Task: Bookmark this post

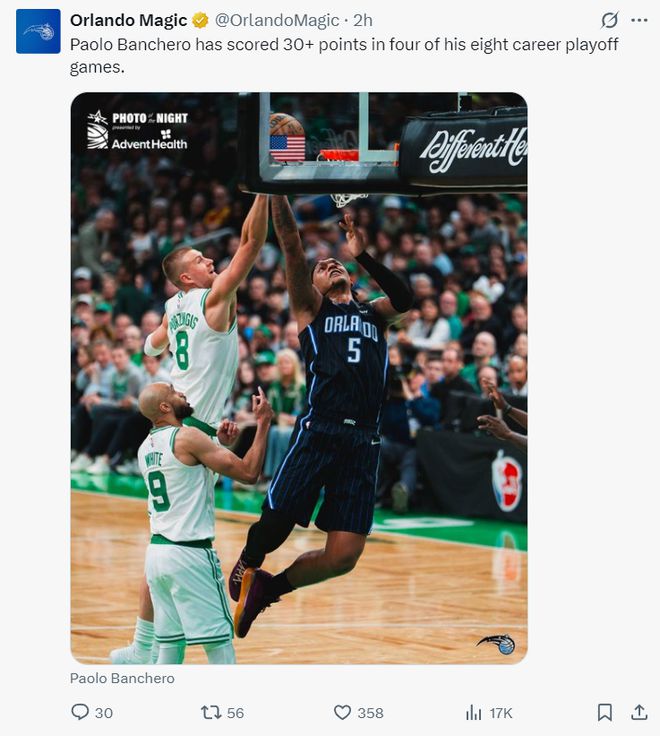Action: 605,713
